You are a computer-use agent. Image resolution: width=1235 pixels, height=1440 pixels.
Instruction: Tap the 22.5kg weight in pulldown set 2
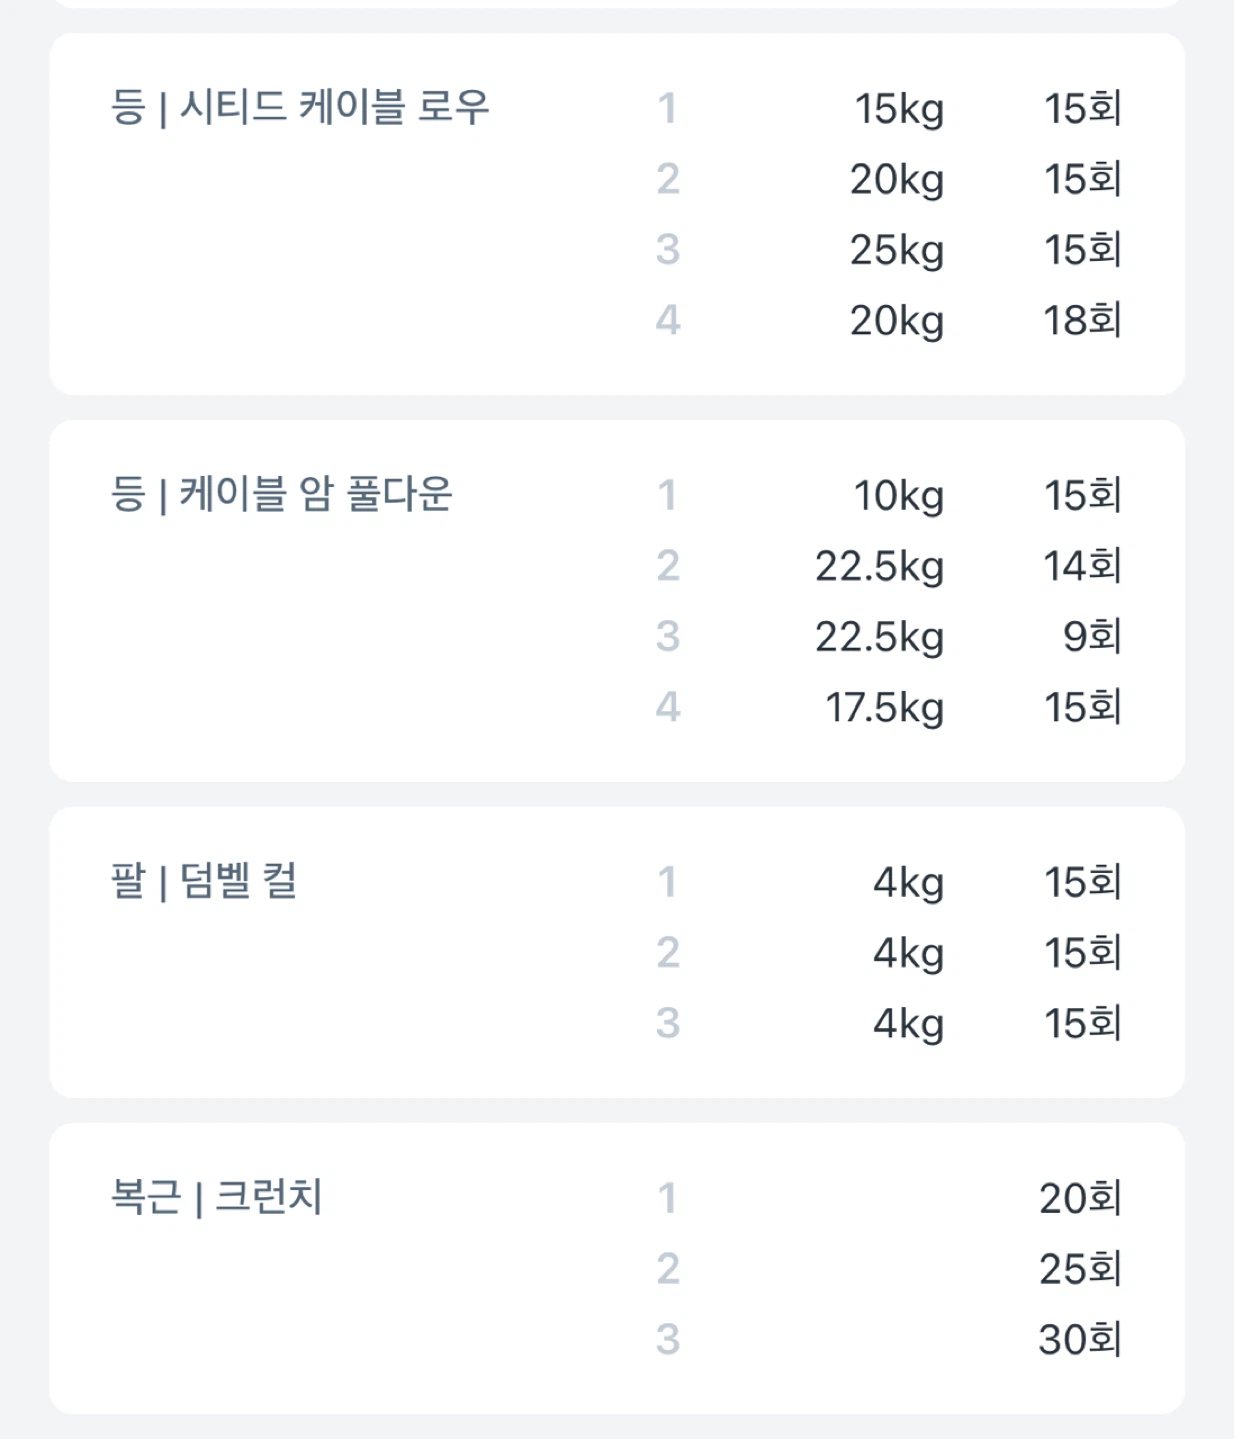[x=880, y=567]
